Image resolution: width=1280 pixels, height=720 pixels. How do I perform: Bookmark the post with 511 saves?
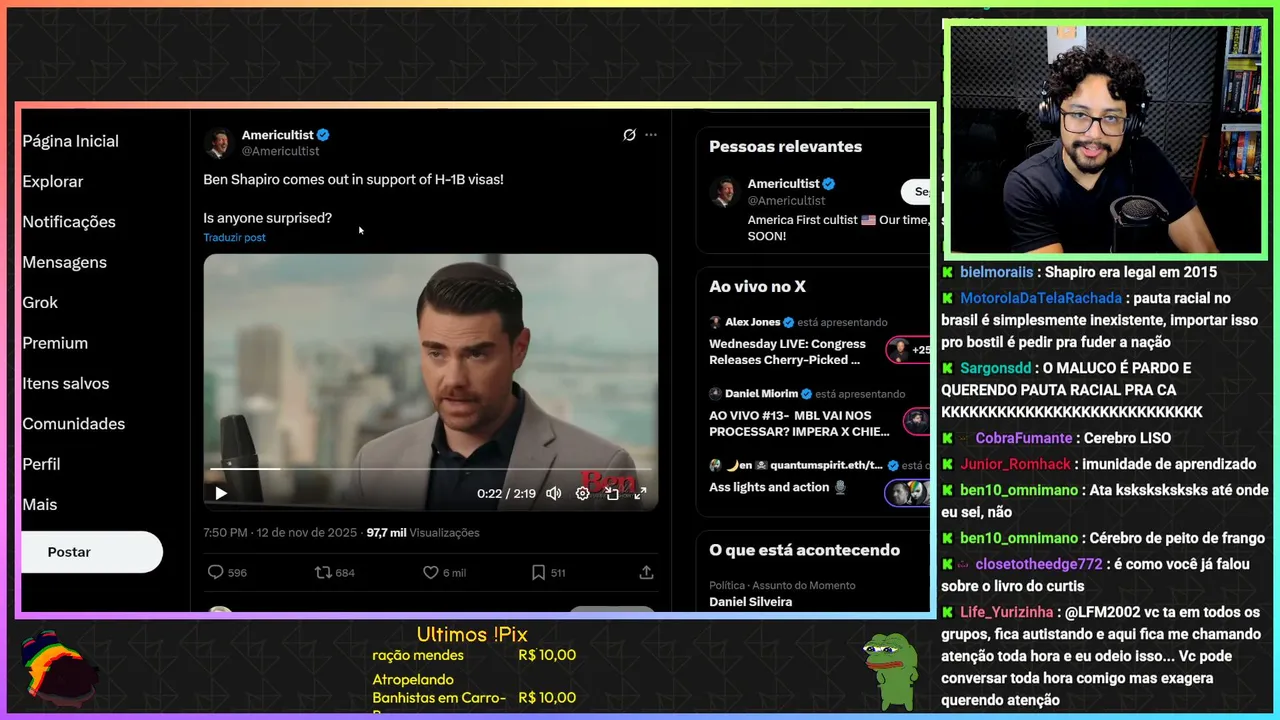pos(548,573)
